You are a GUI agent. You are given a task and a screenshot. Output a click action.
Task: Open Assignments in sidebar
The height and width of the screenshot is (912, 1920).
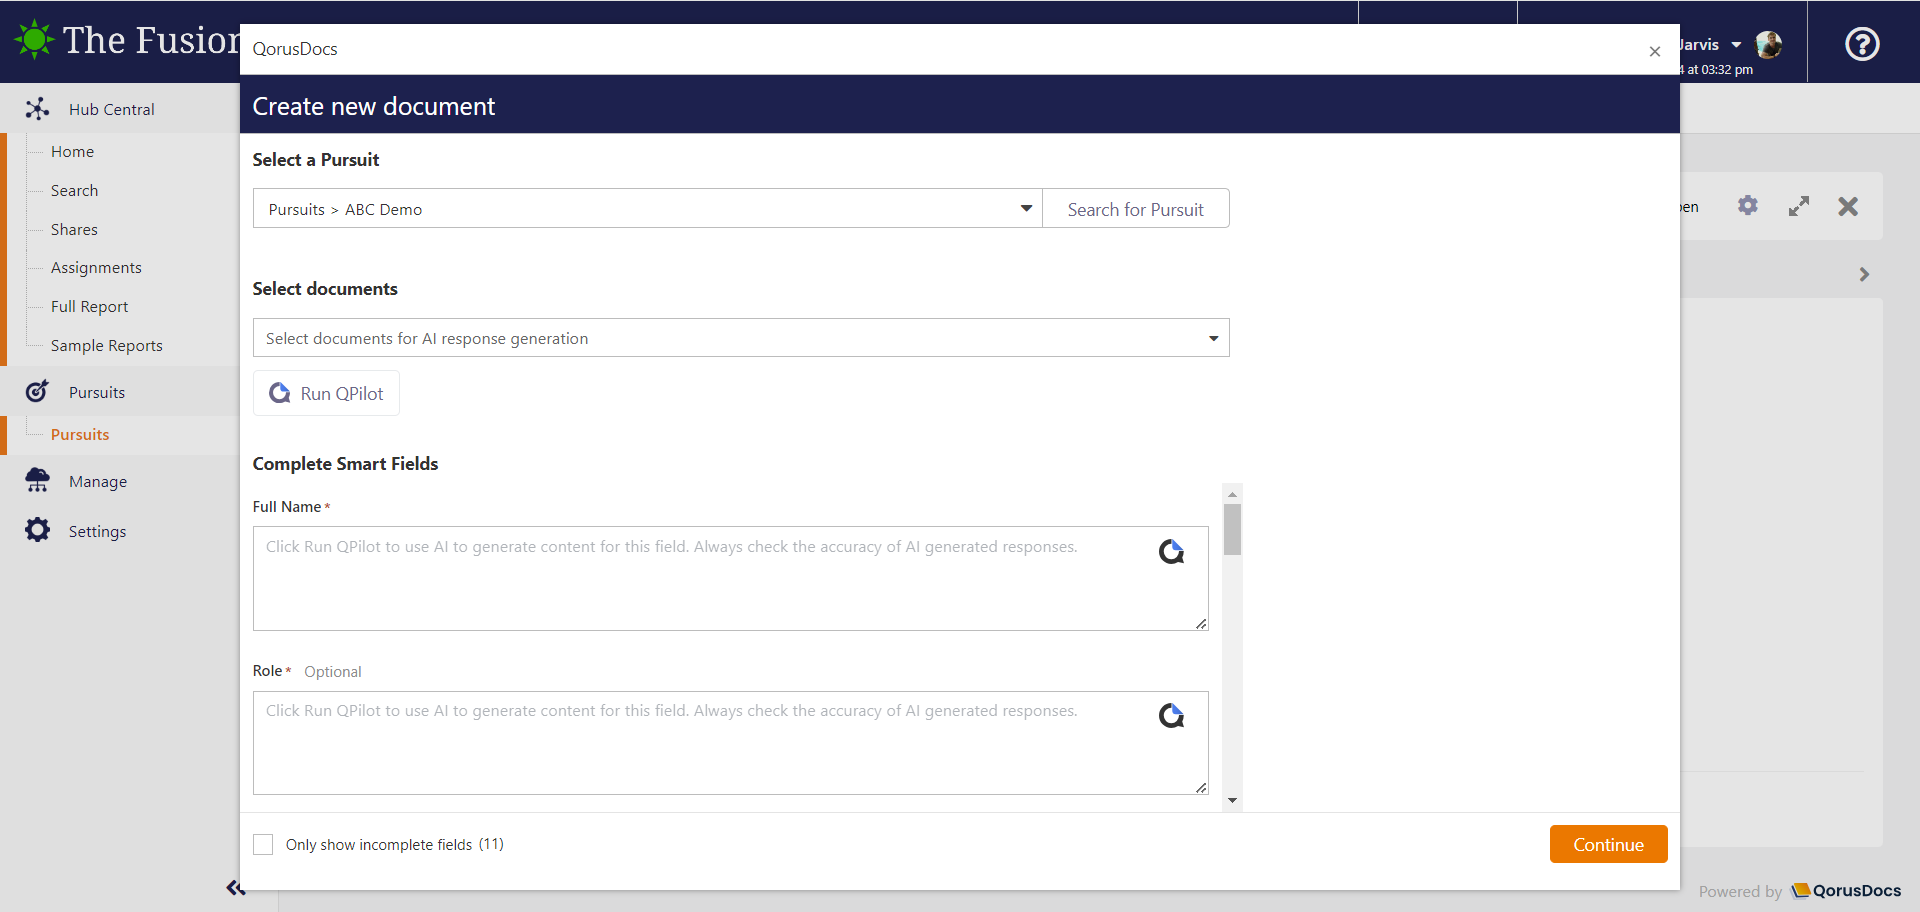(96, 267)
